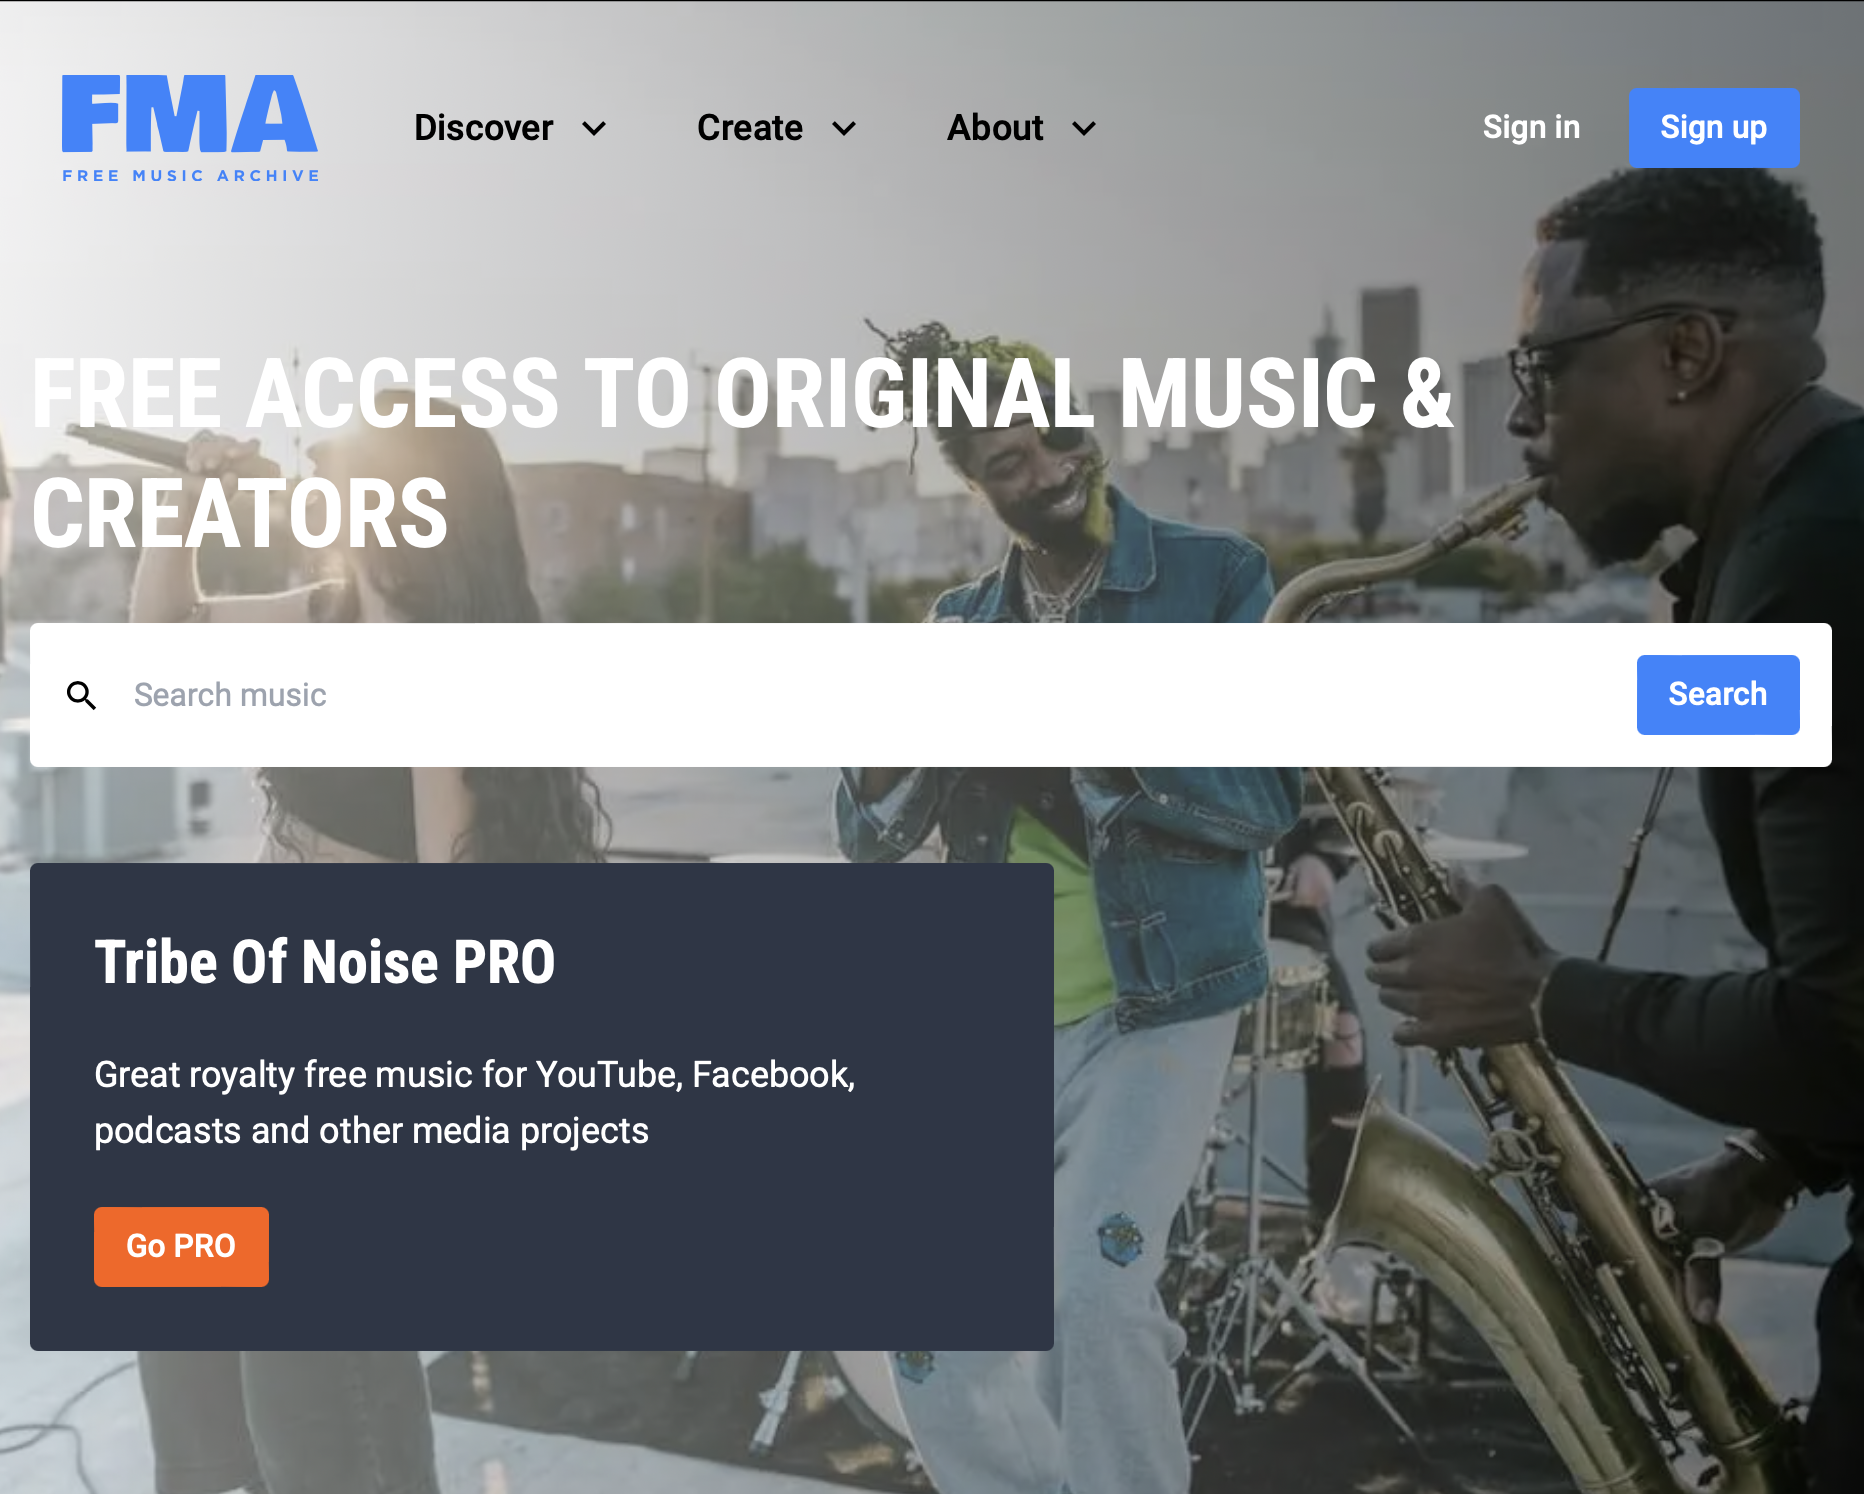Click the orange Go PRO button

(x=181, y=1247)
